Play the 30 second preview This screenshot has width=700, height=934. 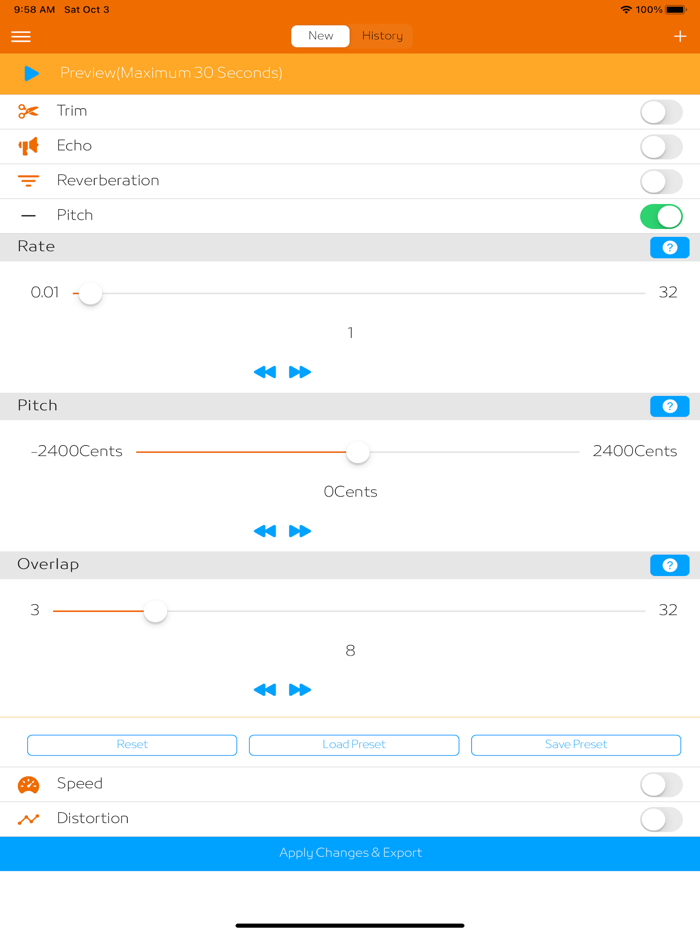point(30,73)
